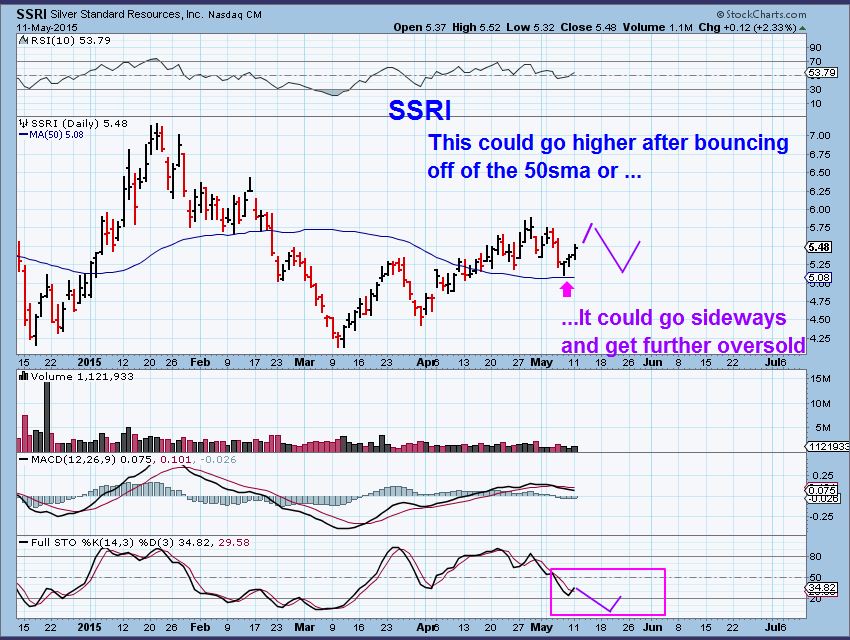Click the Silver Standard Resources, Inc. company name
Image resolution: width=850 pixels, height=640 pixels.
tap(126, 15)
